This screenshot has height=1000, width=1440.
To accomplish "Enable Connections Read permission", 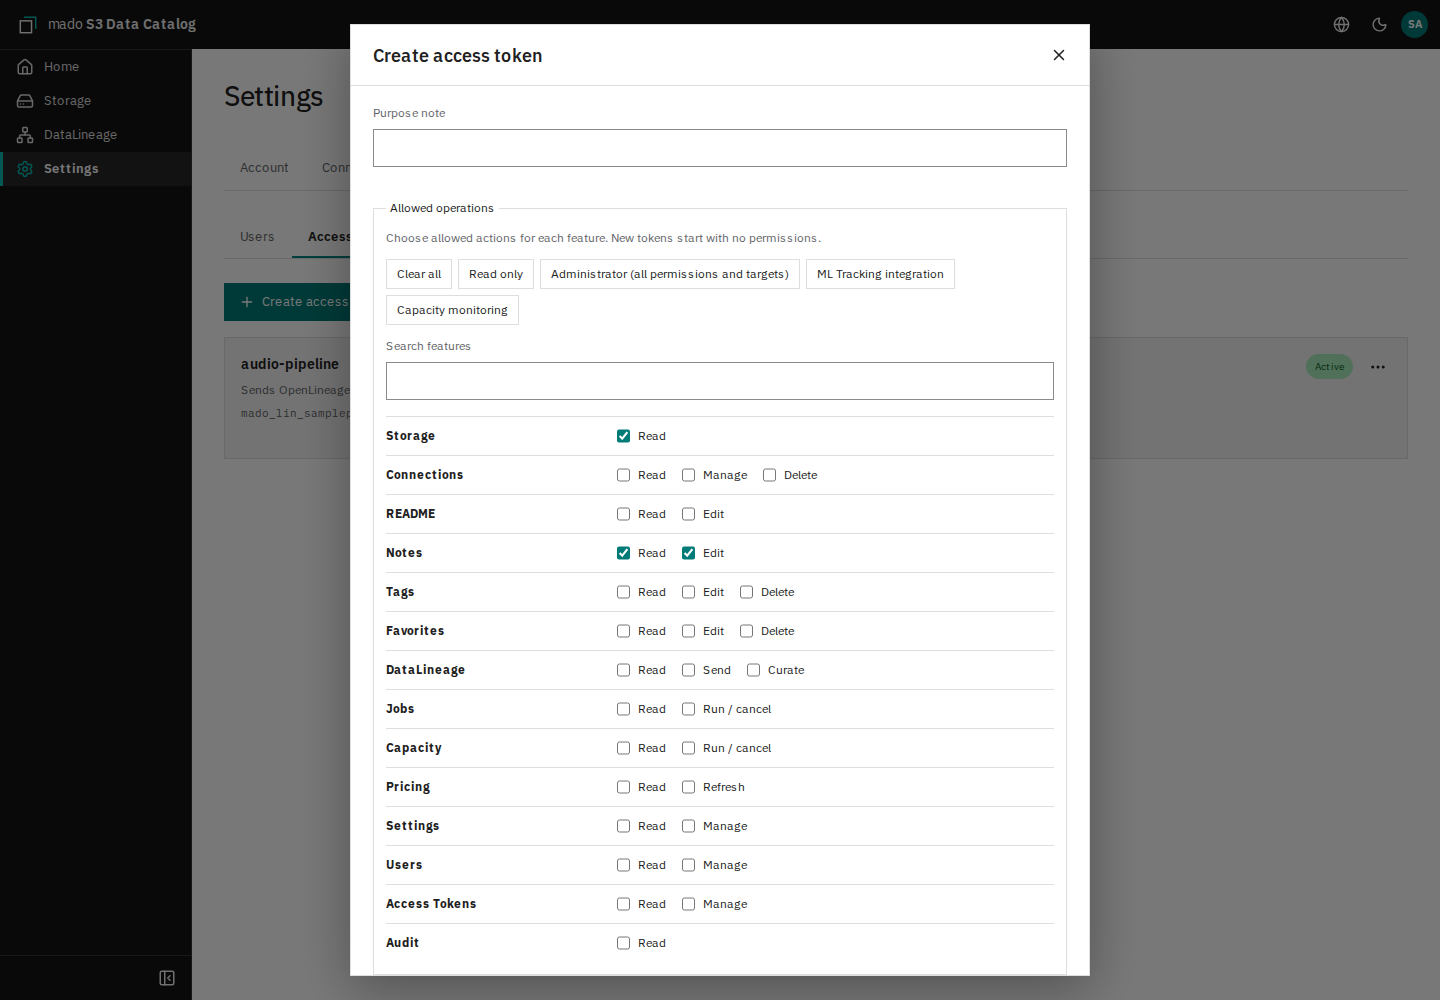I will click(623, 475).
